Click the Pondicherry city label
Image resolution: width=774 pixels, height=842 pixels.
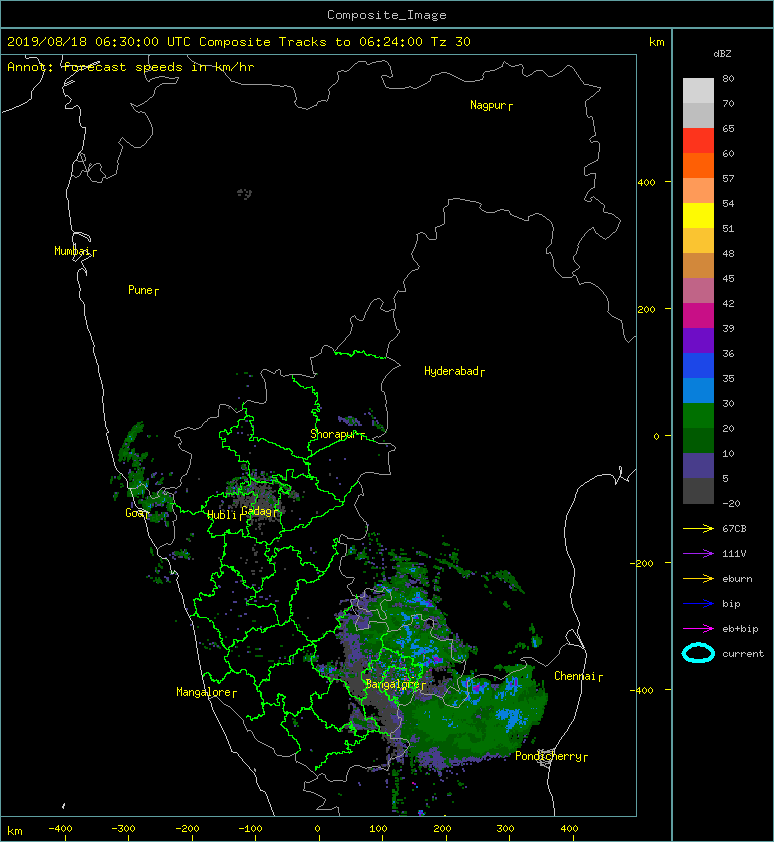click(548, 756)
